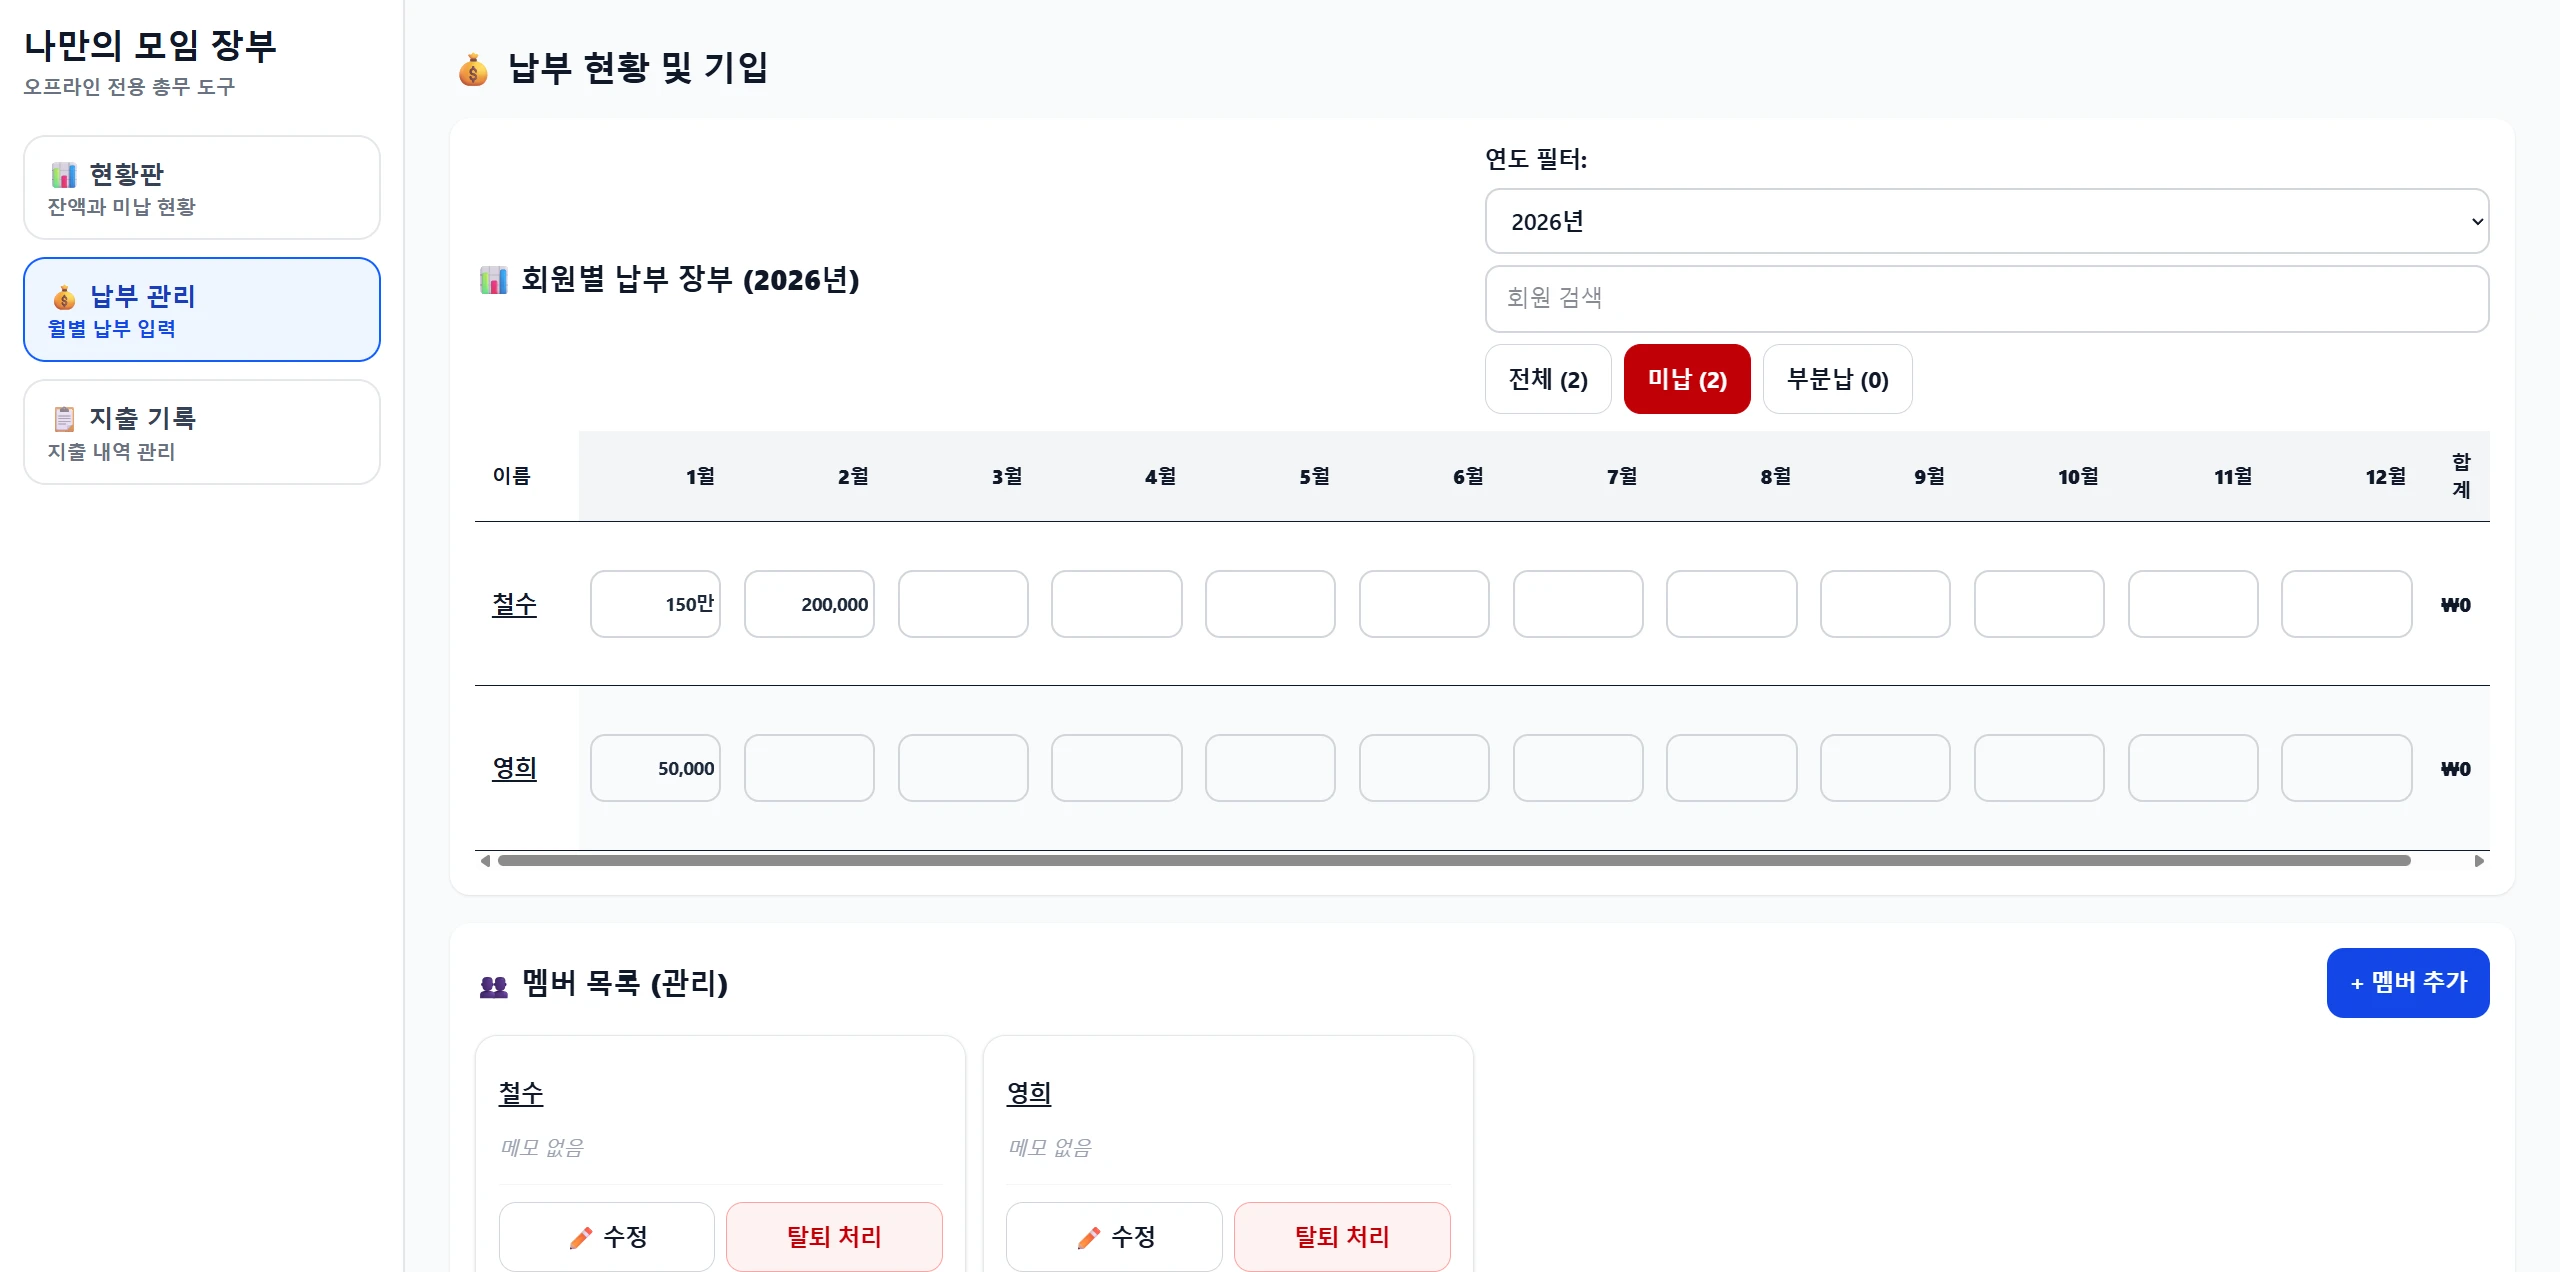Click the 회원 검색 search field
This screenshot has height=1272, width=2560.
point(1987,298)
